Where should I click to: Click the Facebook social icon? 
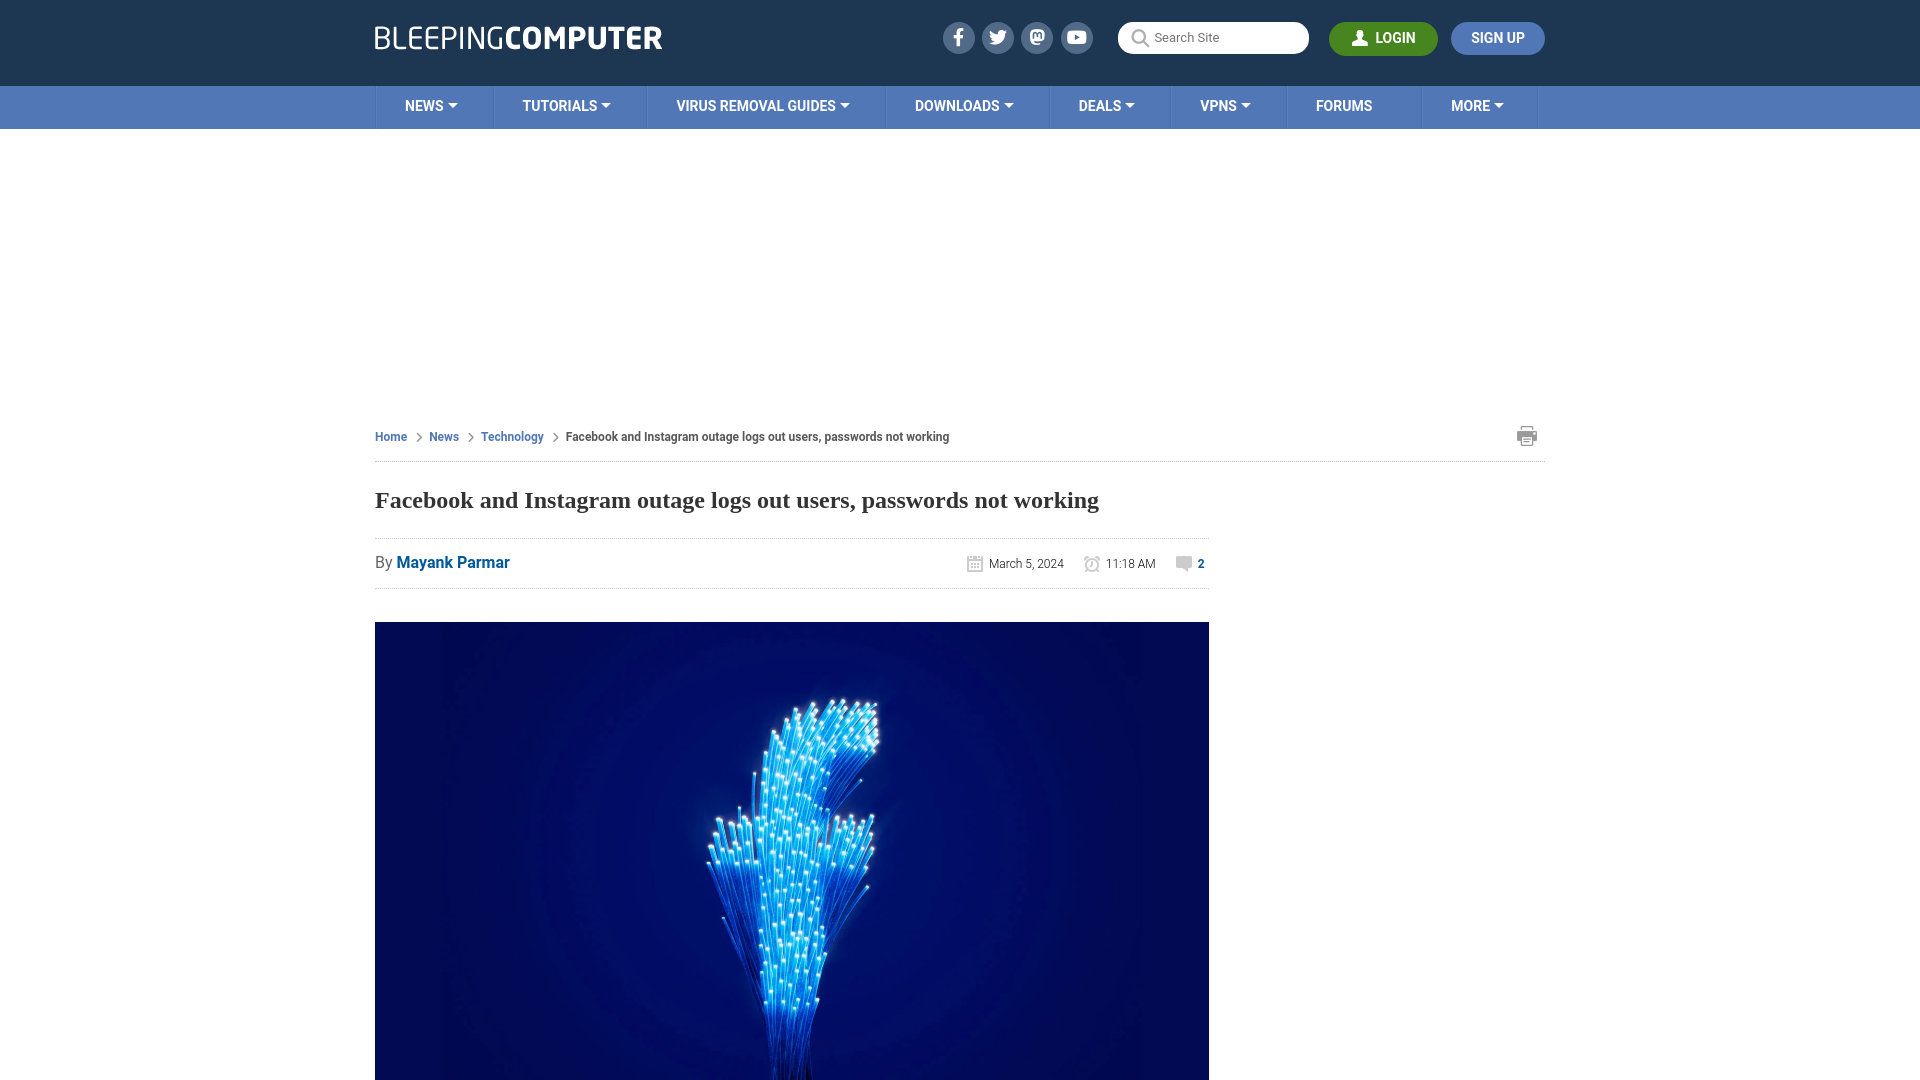[957, 37]
